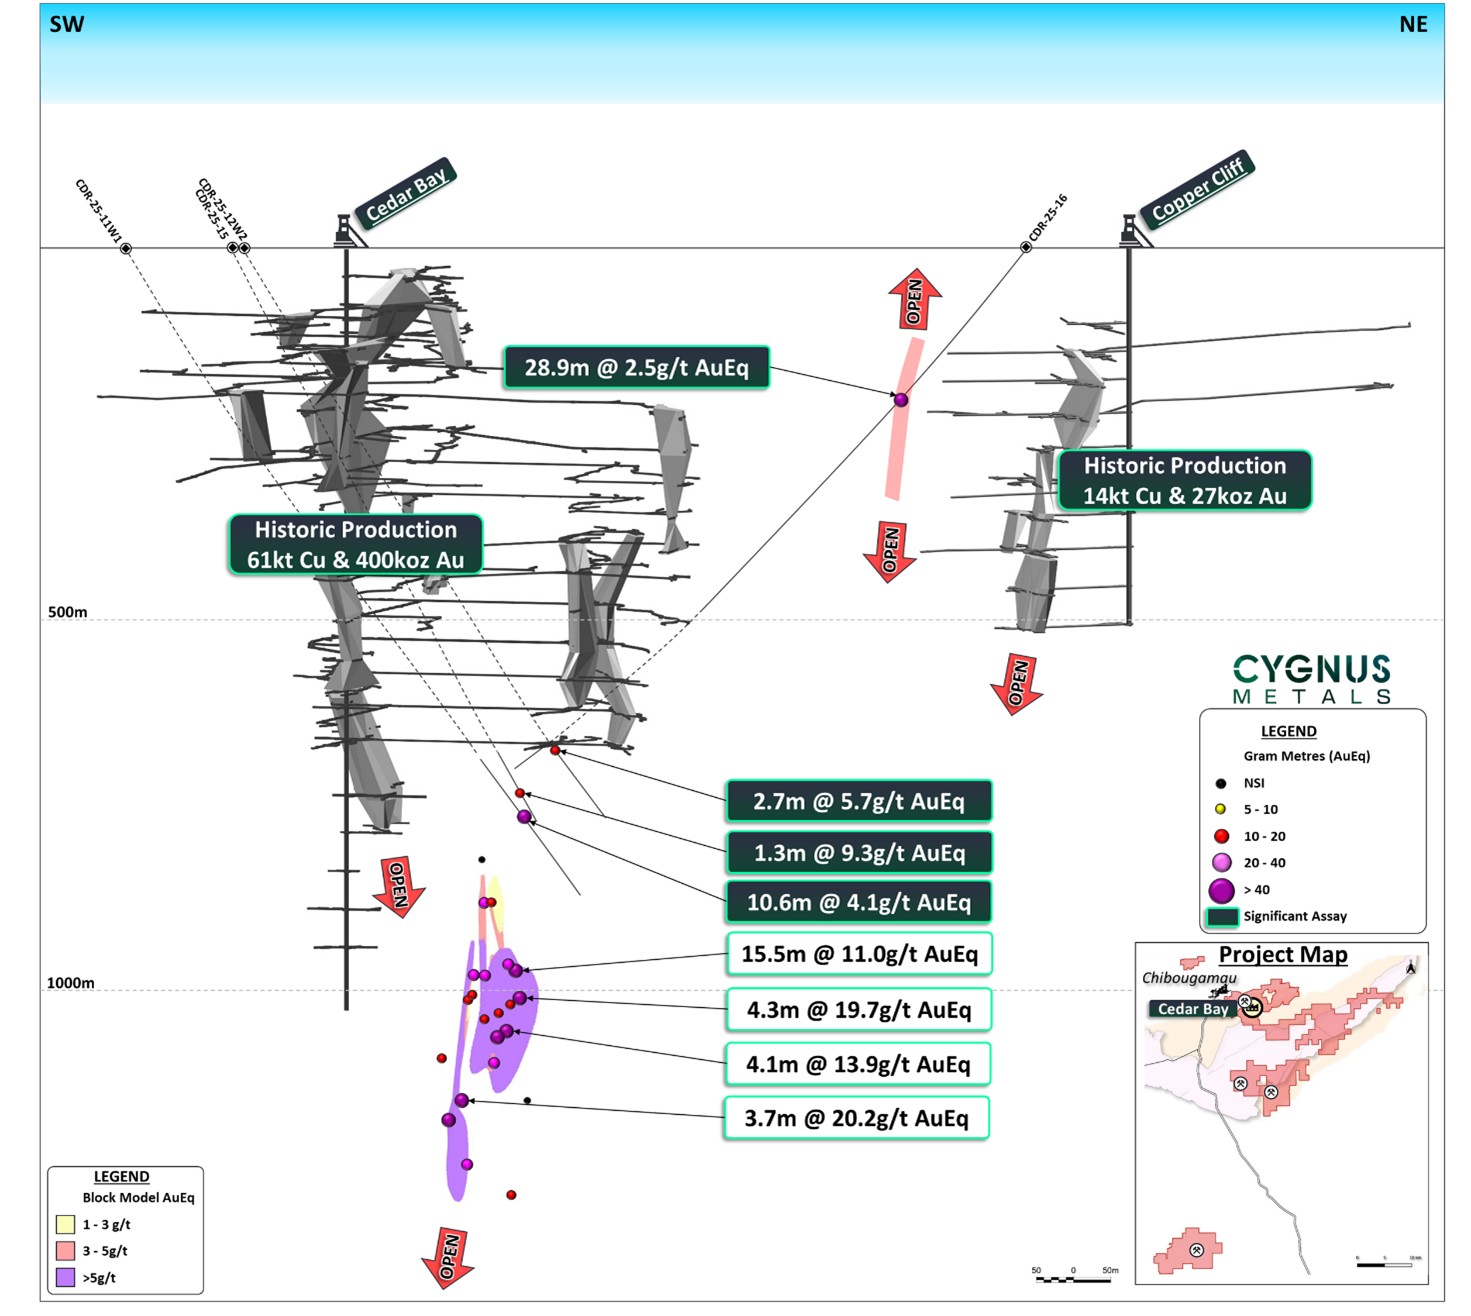Image resolution: width=1471 pixels, height=1316 pixels.
Task: Select the pink 20-40 gram metres marker
Action: 1221,863
